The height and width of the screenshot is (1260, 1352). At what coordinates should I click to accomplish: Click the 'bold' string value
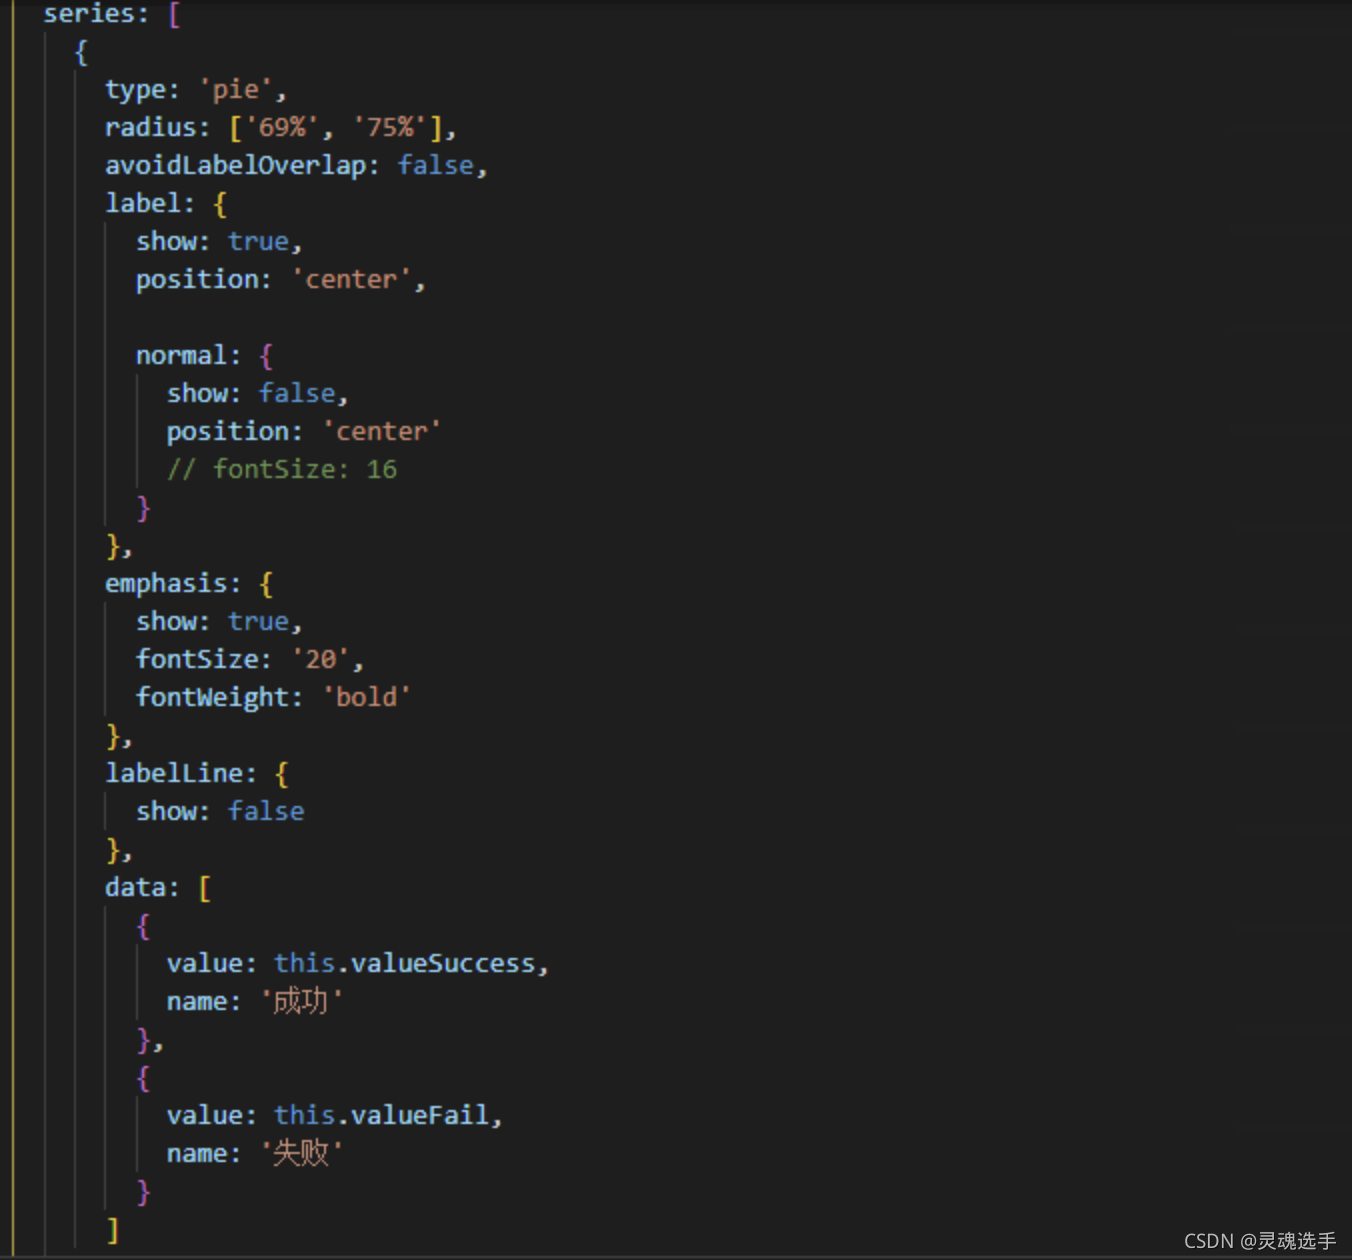[366, 697]
